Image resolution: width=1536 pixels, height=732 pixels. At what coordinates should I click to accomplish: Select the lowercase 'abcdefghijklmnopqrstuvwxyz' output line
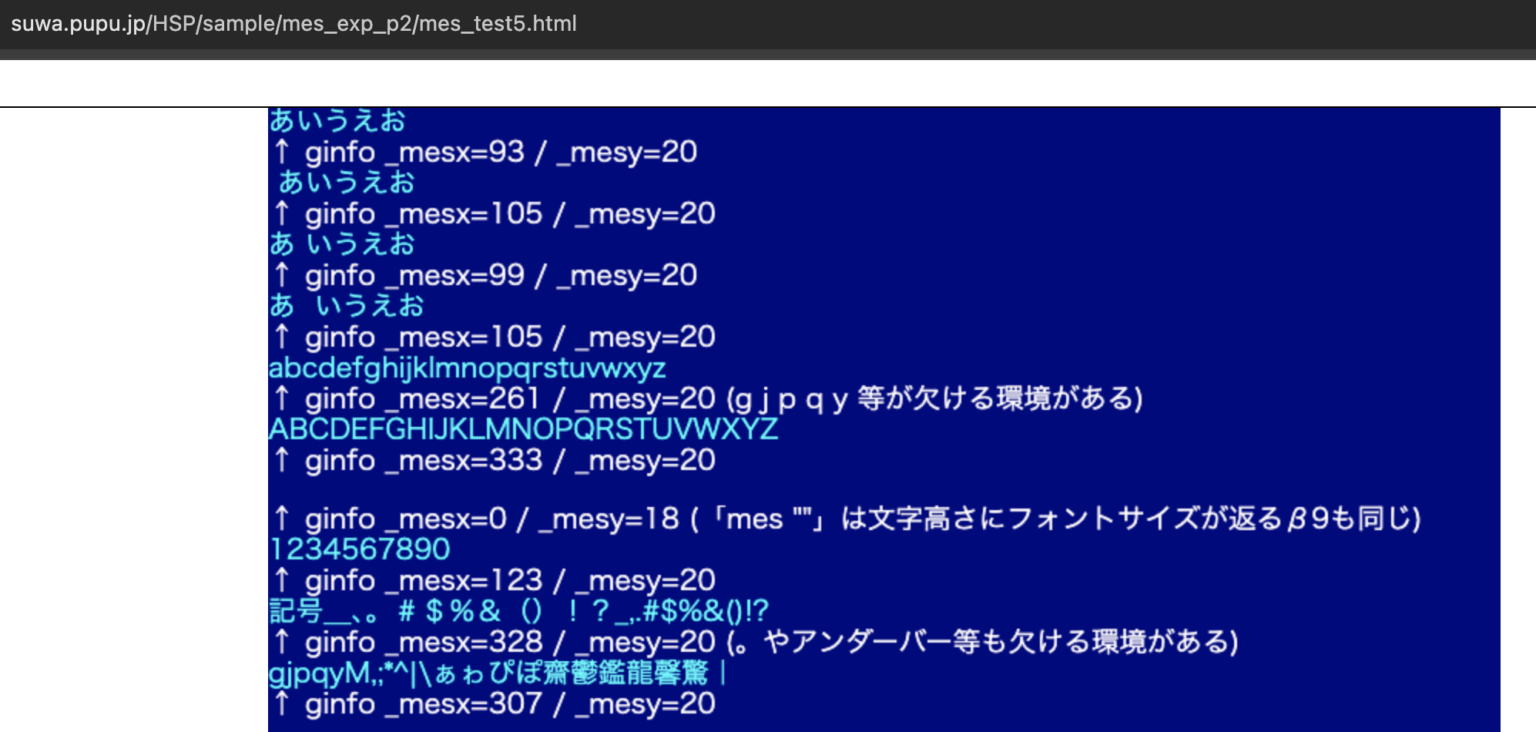point(465,368)
